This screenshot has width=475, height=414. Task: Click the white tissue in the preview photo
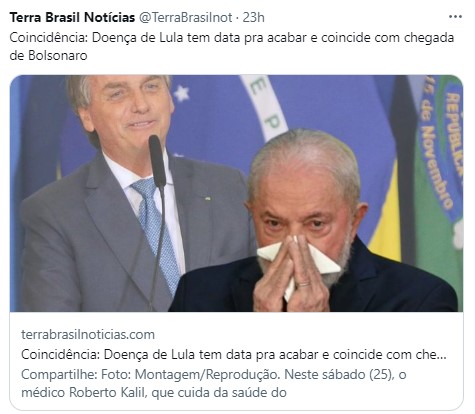(x=300, y=263)
